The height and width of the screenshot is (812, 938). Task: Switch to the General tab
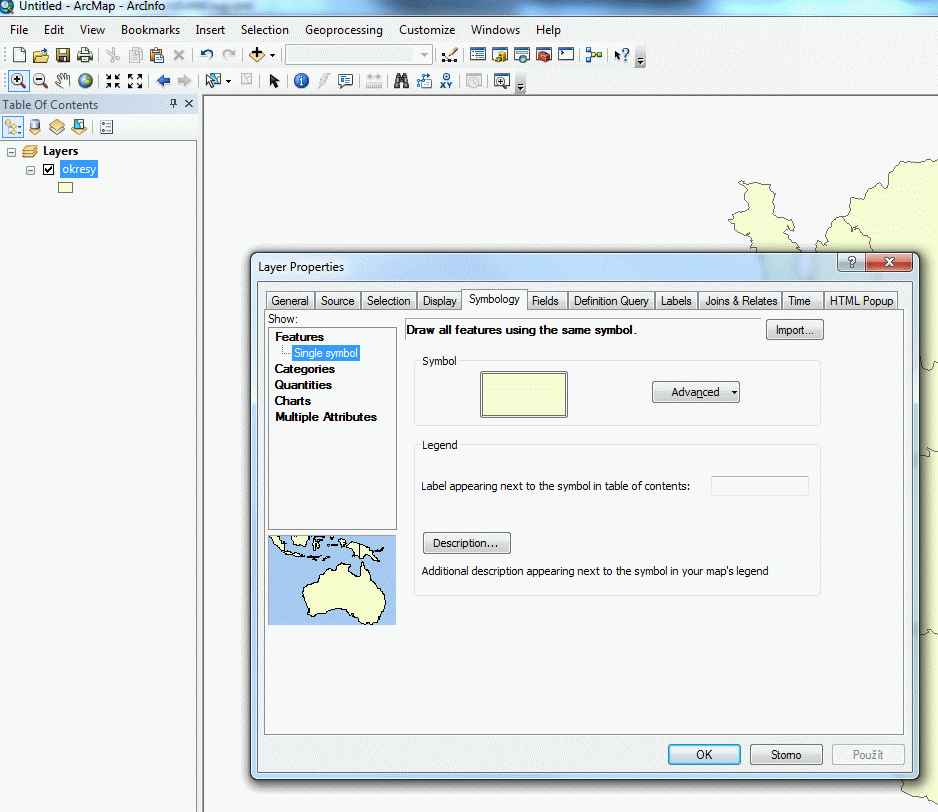tap(290, 301)
